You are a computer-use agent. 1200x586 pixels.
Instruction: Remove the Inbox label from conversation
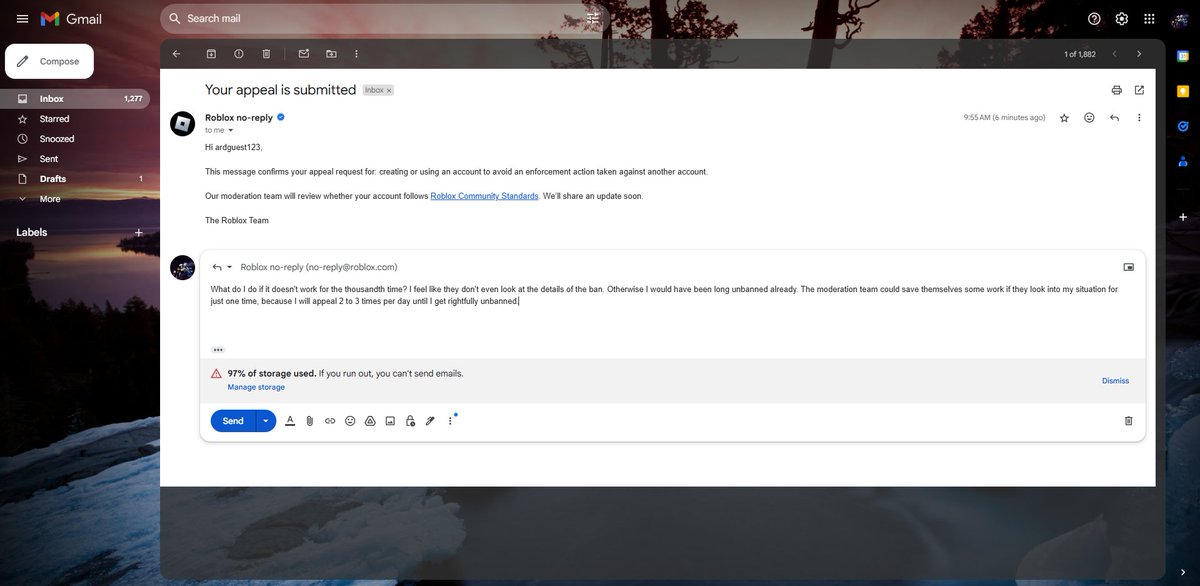click(x=390, y=90)
